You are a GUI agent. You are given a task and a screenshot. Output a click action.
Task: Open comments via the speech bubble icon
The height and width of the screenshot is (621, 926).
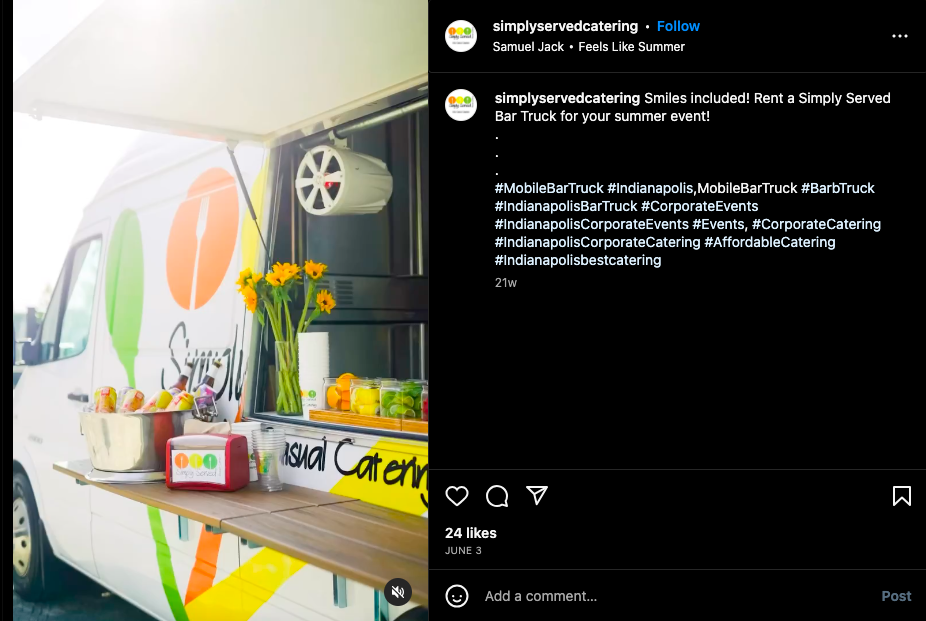(497, 496)
